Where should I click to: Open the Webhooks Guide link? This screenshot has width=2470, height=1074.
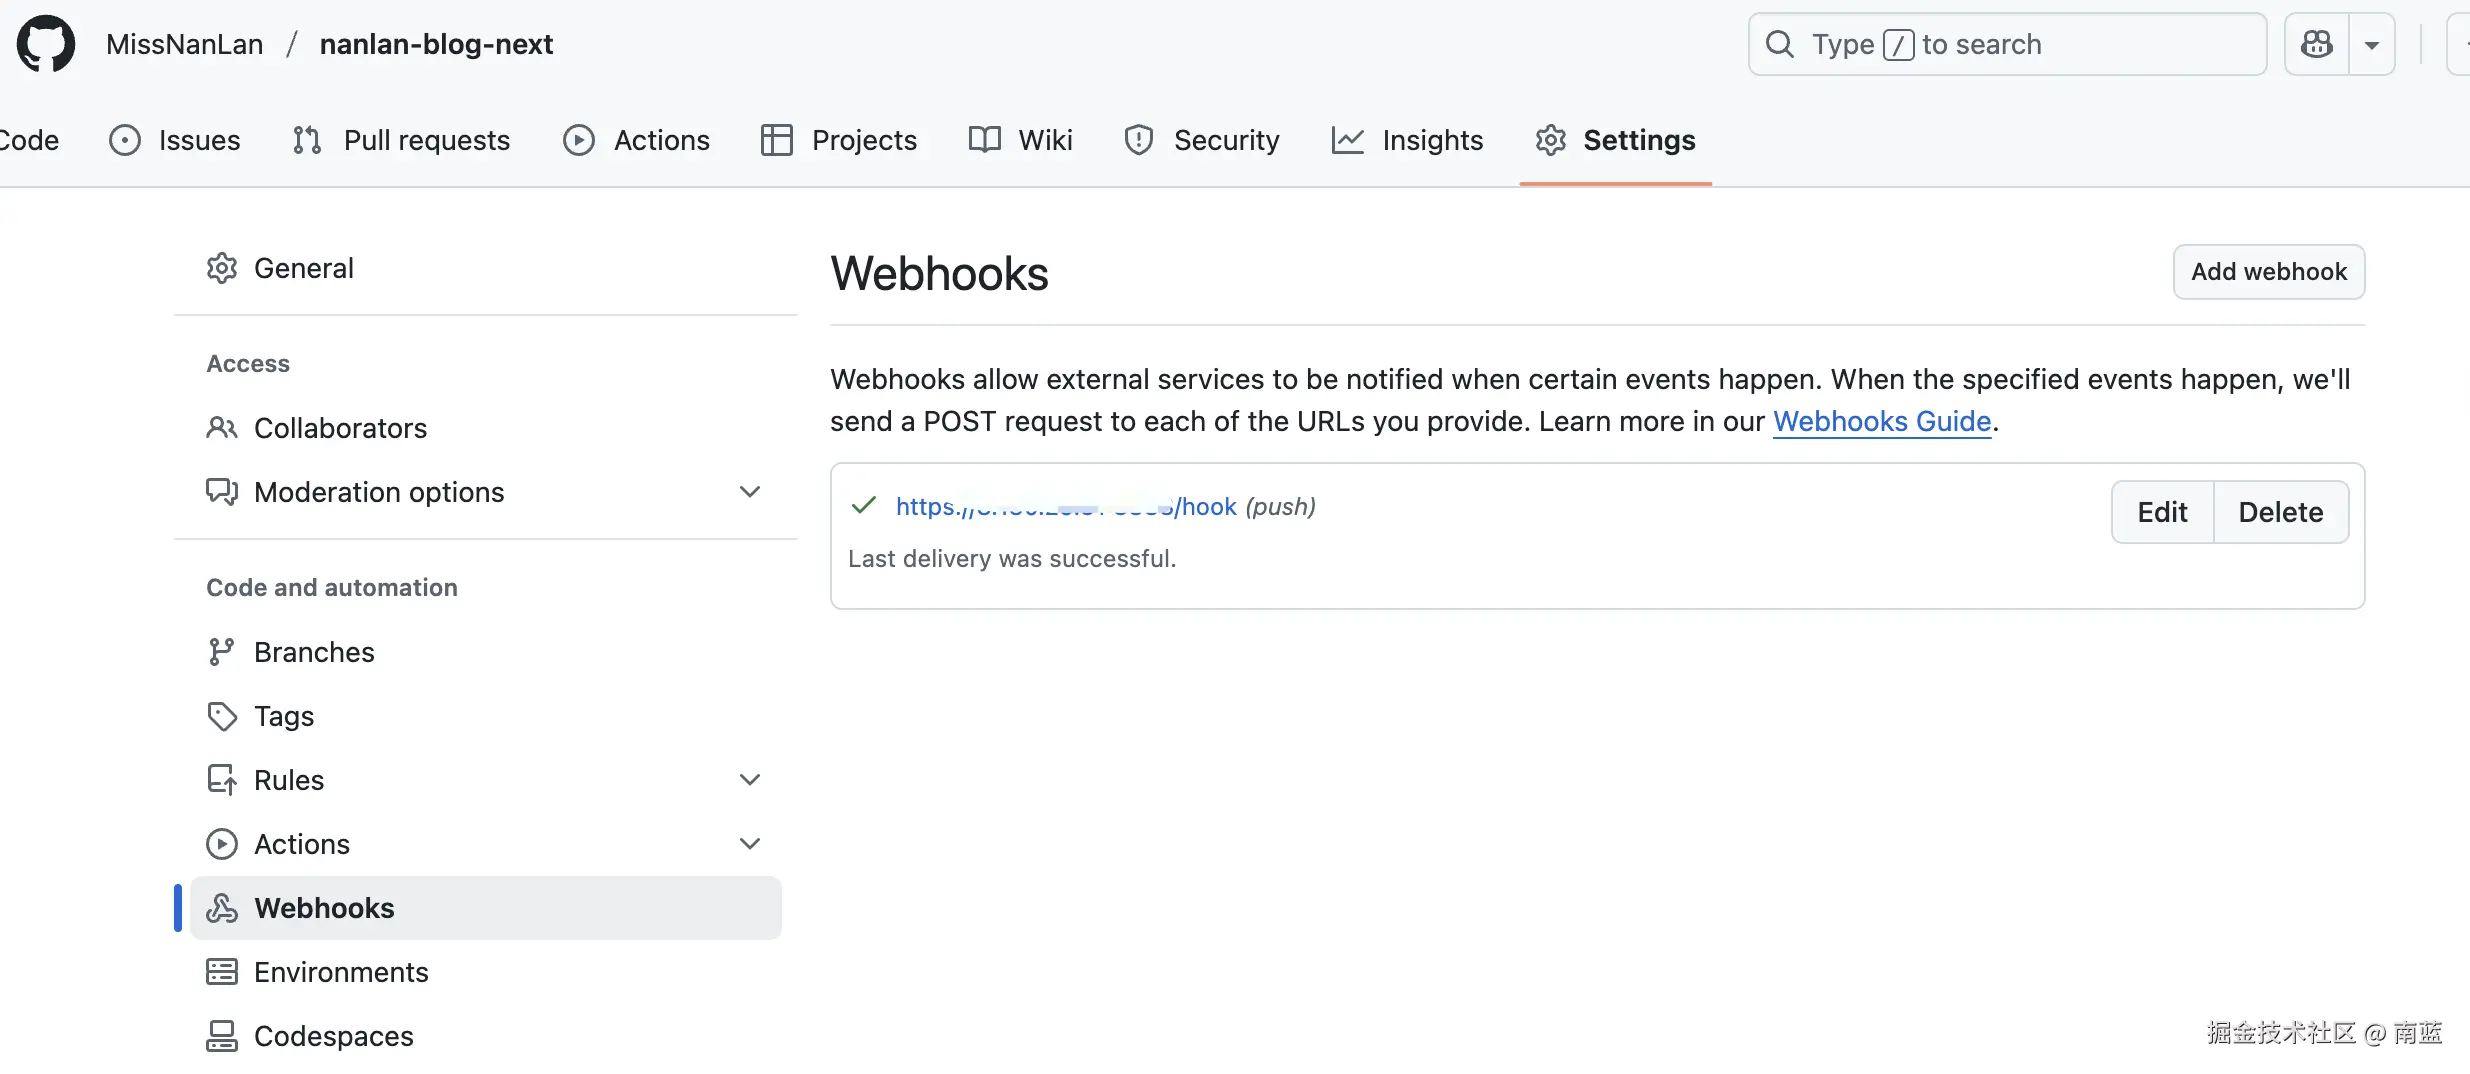tap(1882, 422)
